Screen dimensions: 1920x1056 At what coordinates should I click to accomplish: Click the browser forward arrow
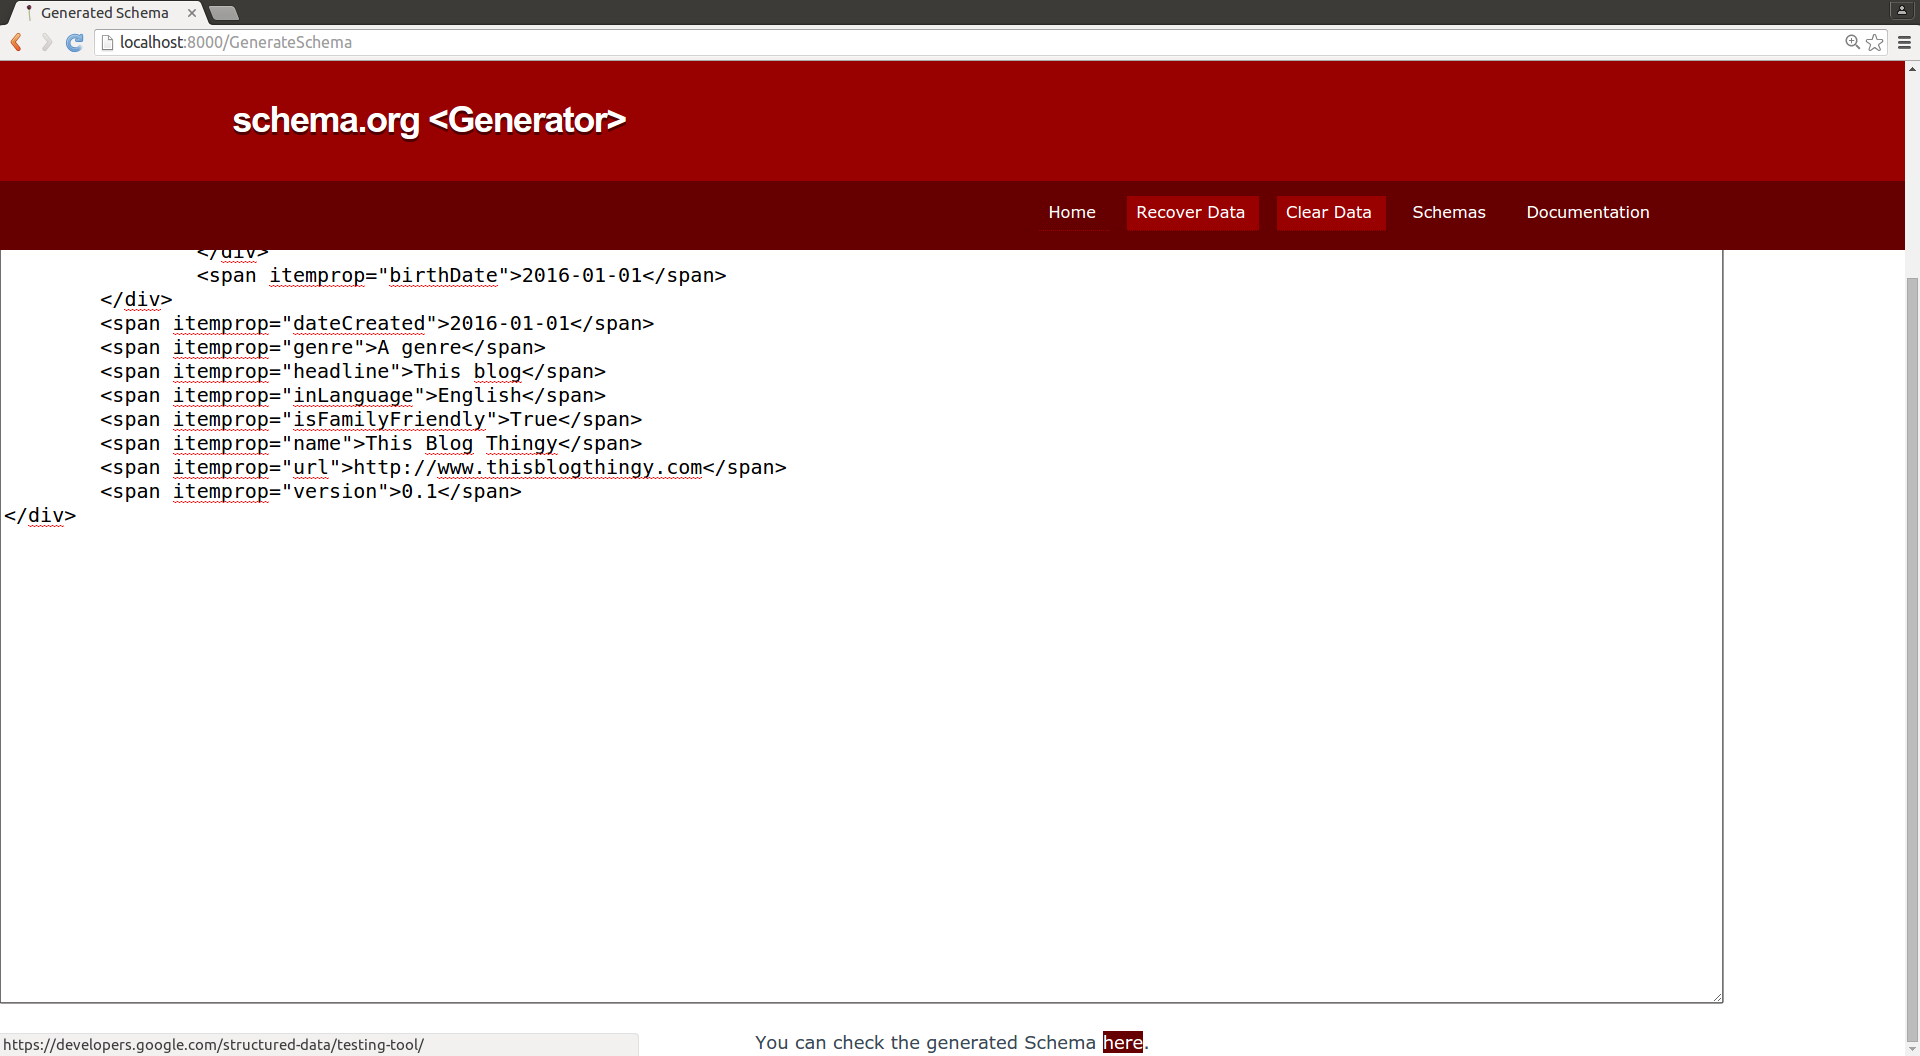[x=46, y=42]
